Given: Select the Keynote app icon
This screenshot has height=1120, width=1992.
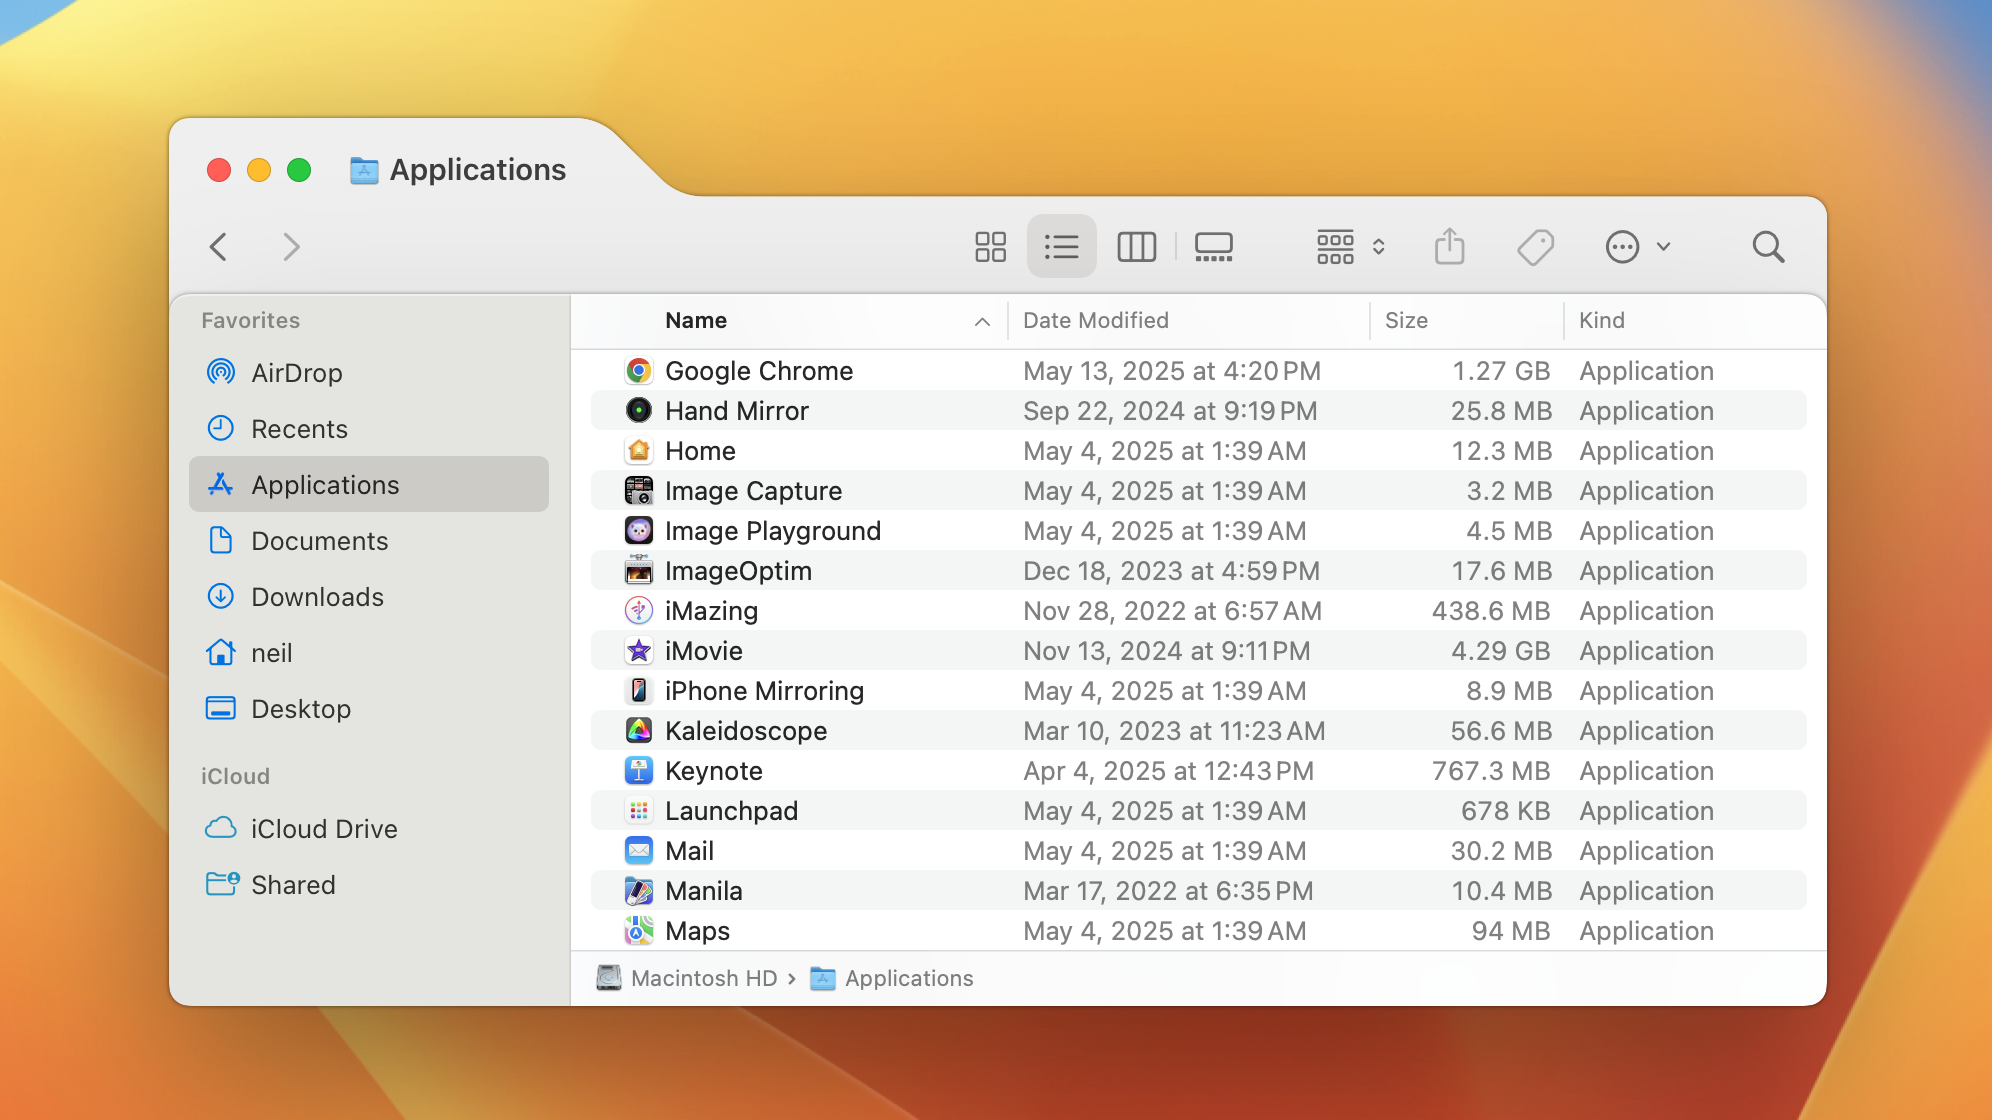Looking at the screenshot, I should [x=639, y=771].
